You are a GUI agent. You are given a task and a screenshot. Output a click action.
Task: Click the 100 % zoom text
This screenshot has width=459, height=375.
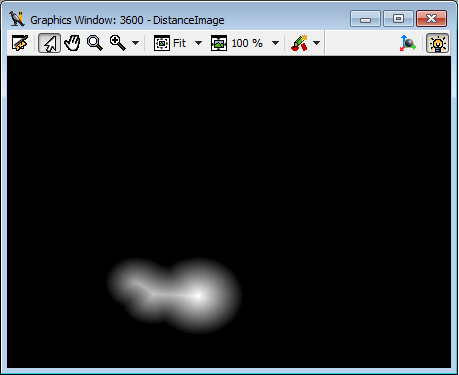point(247,43)
